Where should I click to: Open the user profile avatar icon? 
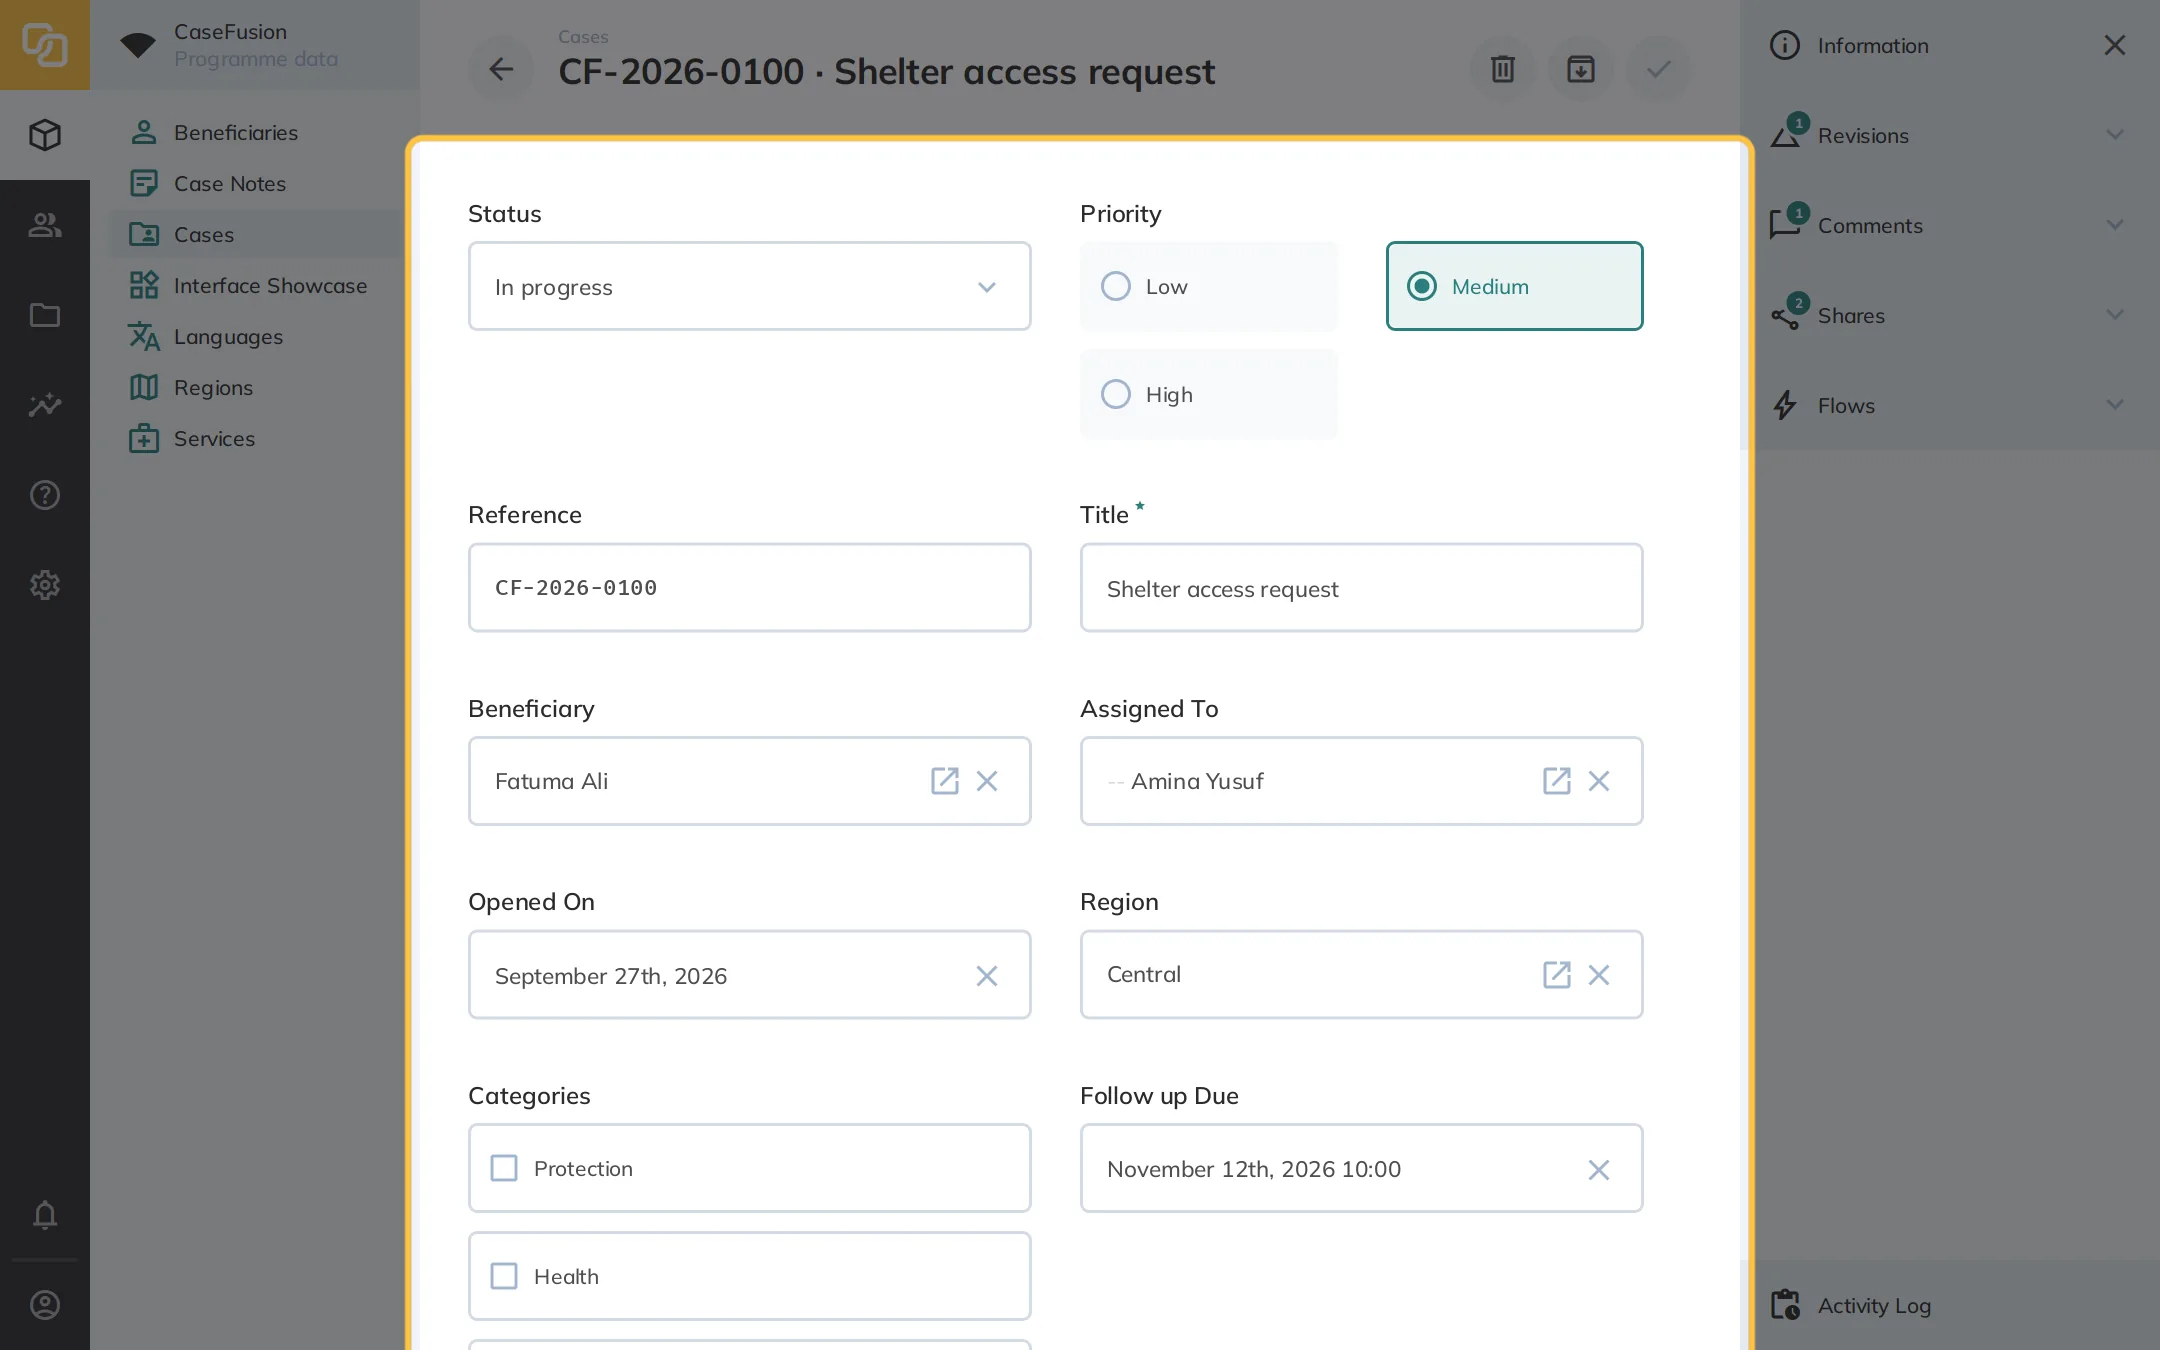tap(45, 1305)
